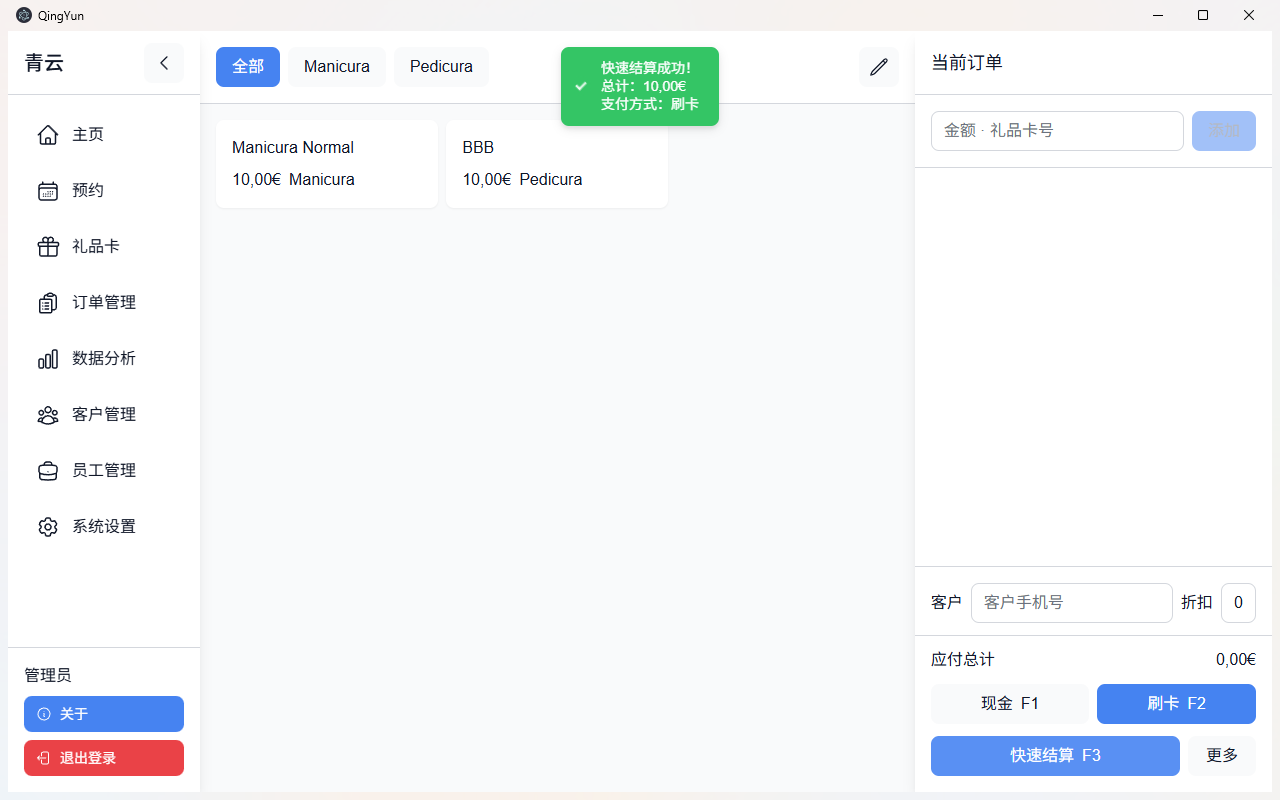Open the 系统设置 gear icon

point(48,527)
